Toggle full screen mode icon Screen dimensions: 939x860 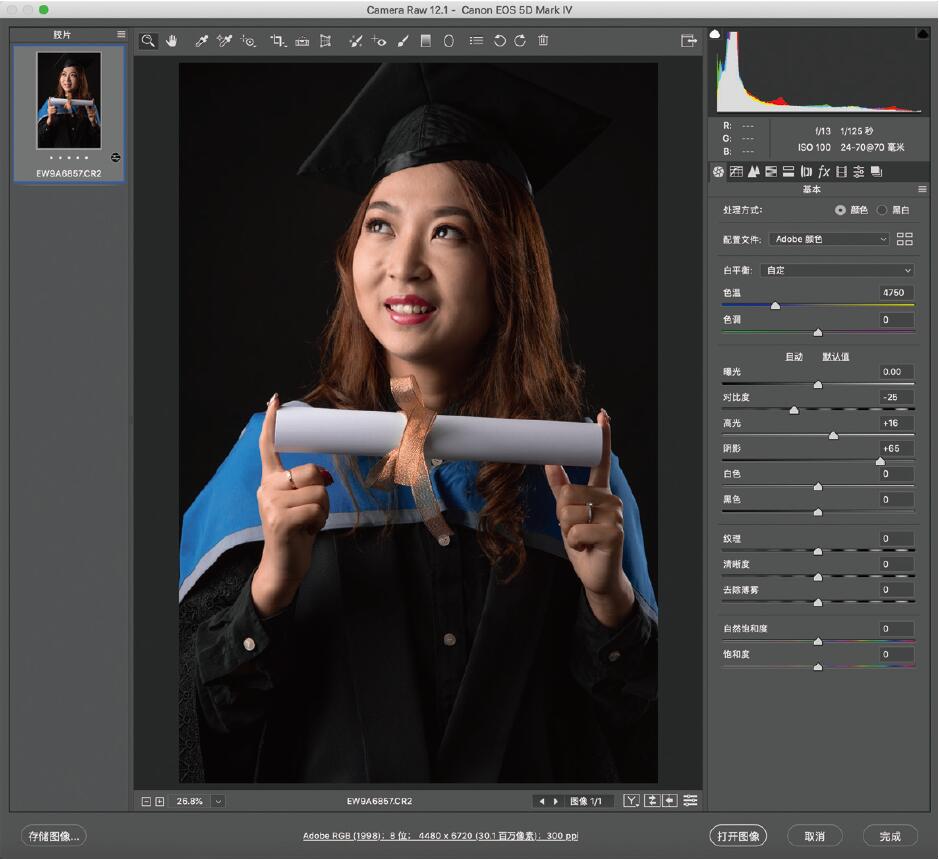pyautogui.click(x=689, y=41)
